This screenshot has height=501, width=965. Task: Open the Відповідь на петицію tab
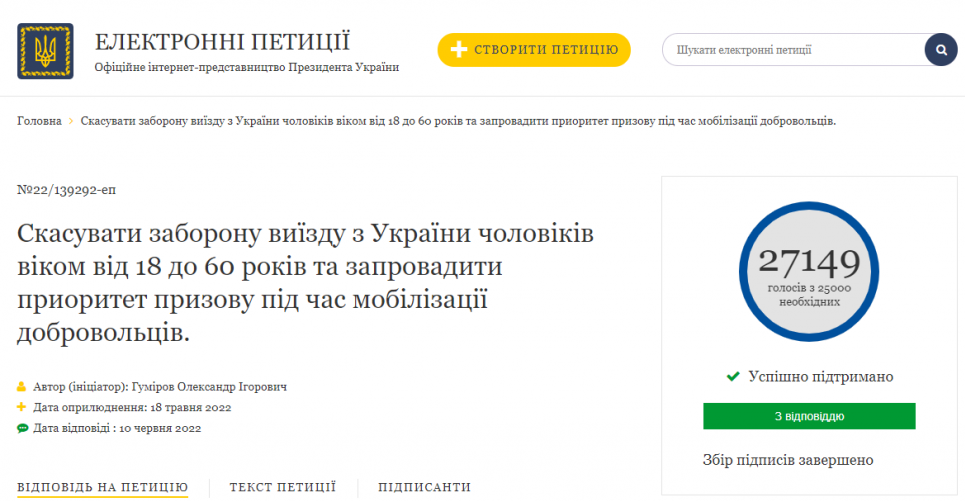point(102,487)
